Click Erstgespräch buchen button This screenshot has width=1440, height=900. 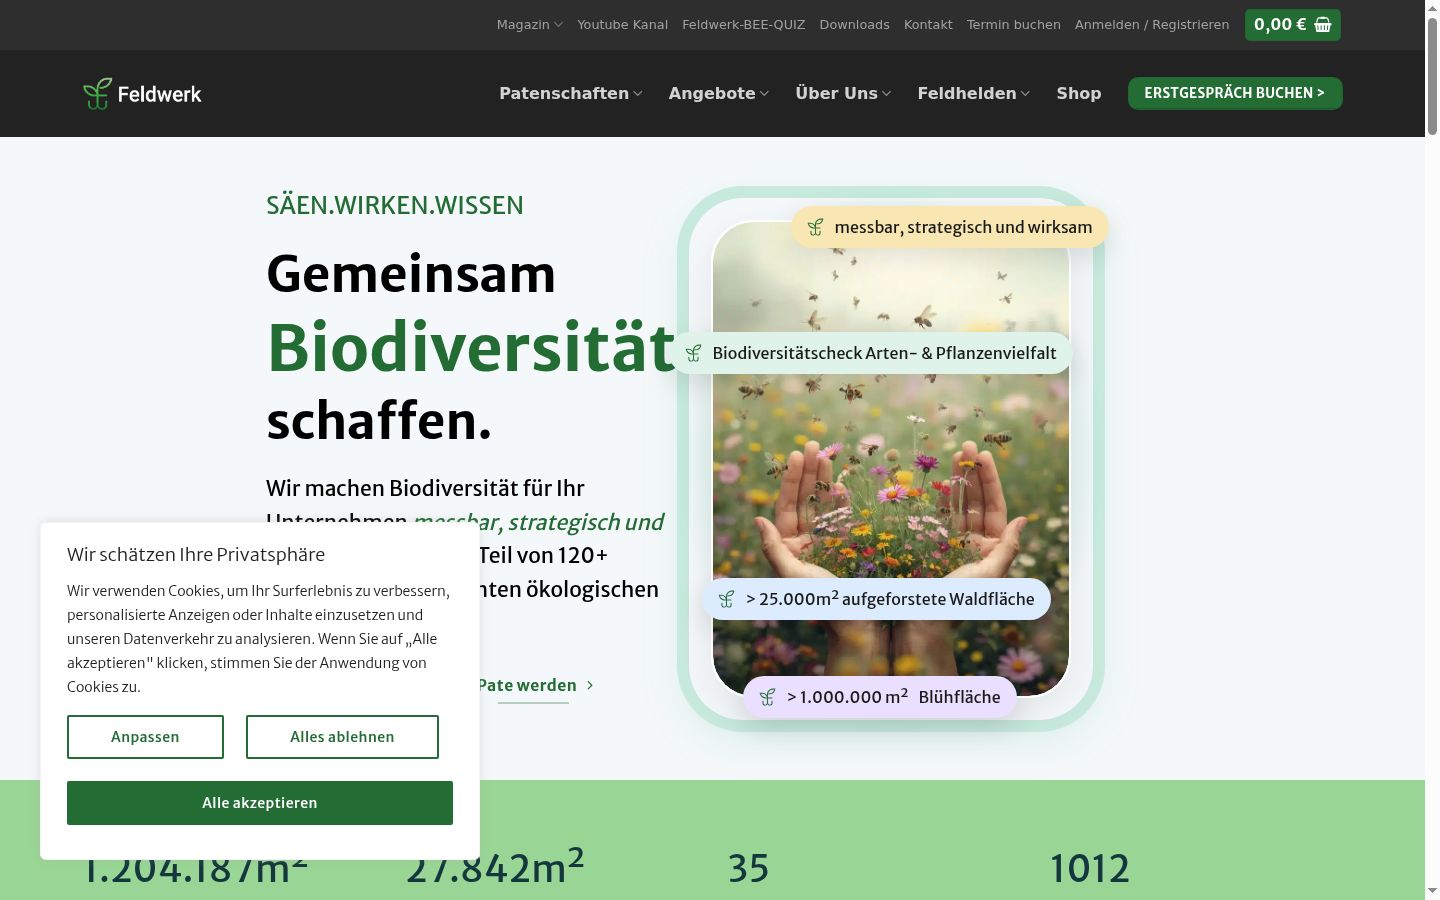coord(1235,93)
